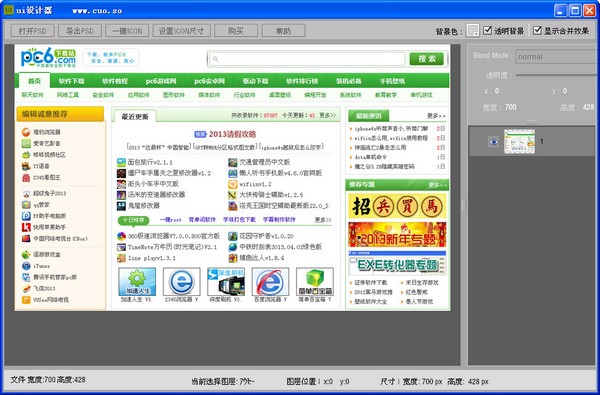Click the EXE转化器专题 banner in the canvas
The width and height of the screenshot is (600, 395).
(x=397, y=263)
